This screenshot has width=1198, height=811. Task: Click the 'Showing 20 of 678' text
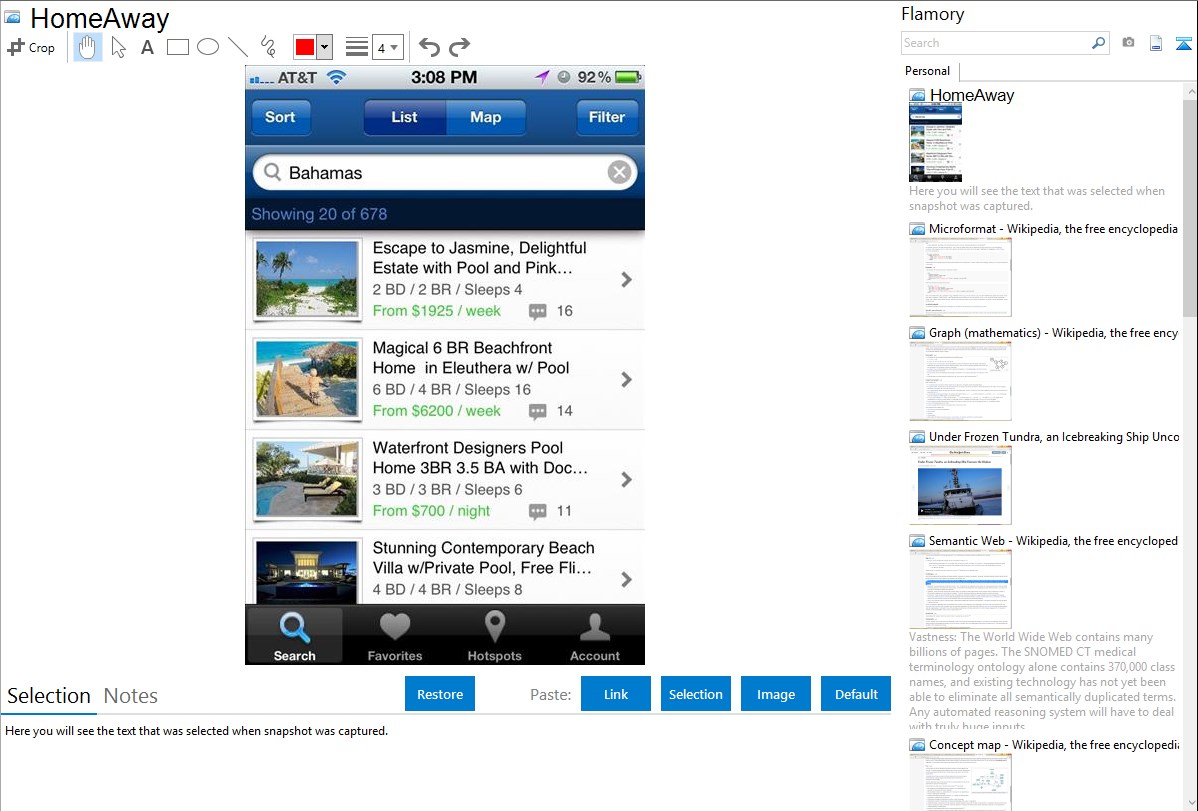click(319, 214)
